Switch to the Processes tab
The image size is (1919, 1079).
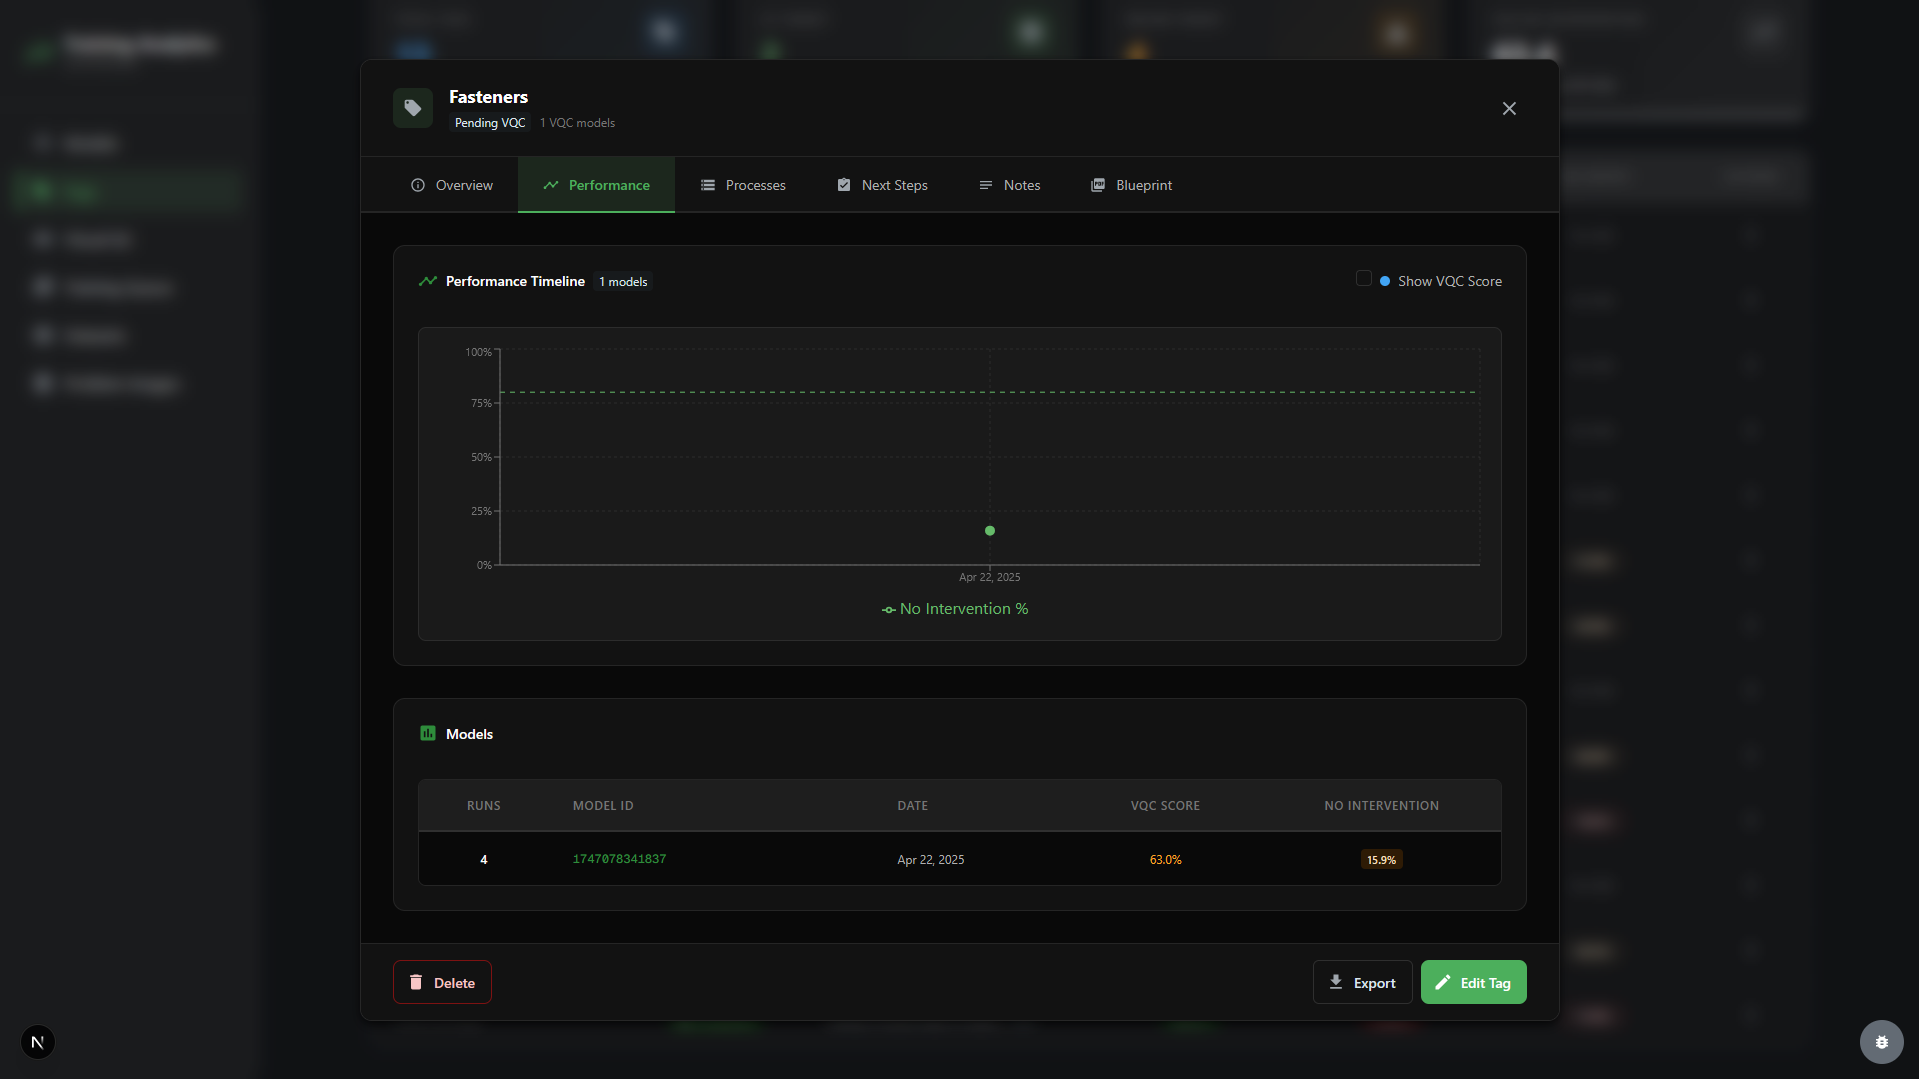click(743, 185)
